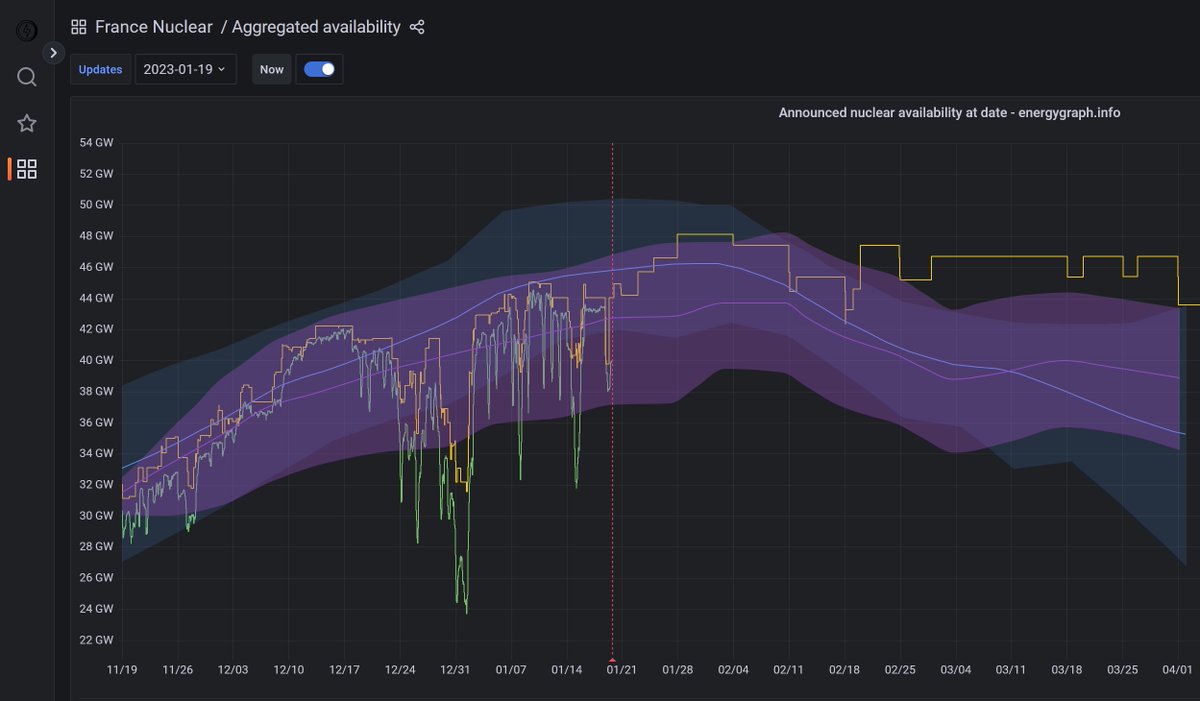Image resolution: width=1200 pixels, height=701 pixels.
Task: Expand the sidebar with the chevron button
Action: (x=53, y=52)
